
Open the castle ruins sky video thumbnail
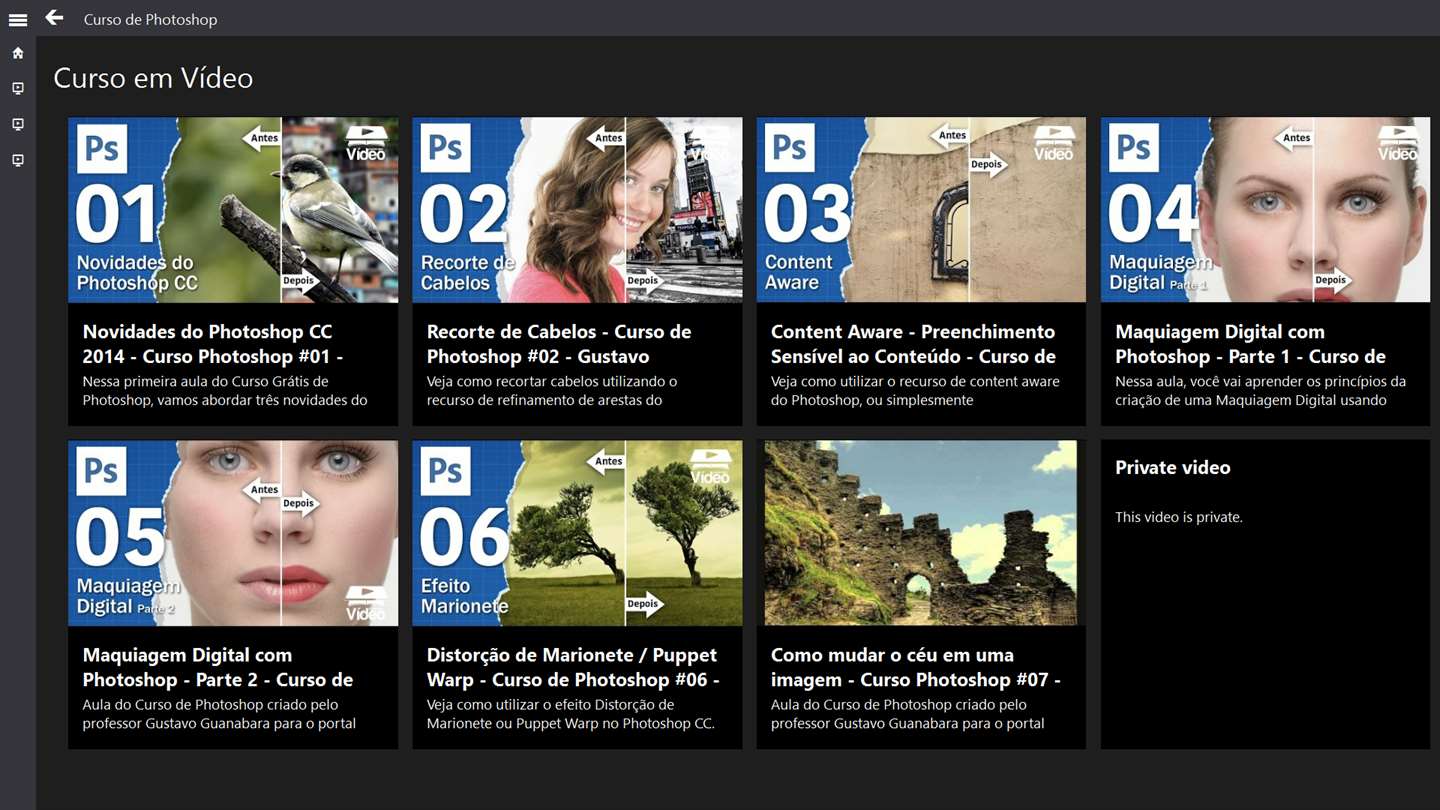click(921, 533)
